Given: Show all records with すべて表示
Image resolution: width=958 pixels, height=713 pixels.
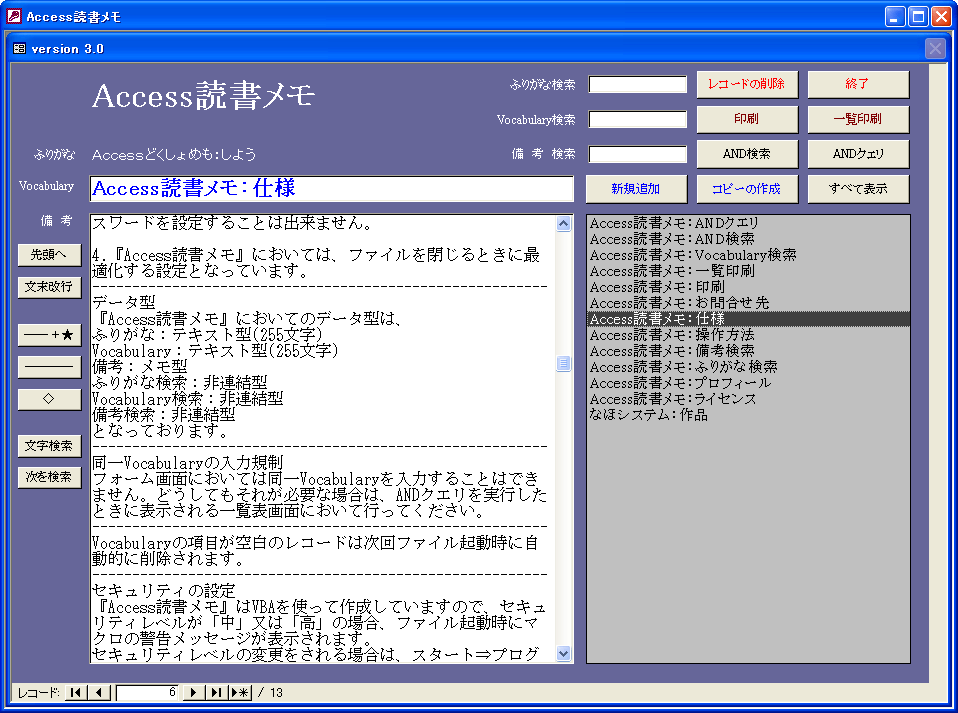Looking at the screenshot, I should click(x=858, y=189).
